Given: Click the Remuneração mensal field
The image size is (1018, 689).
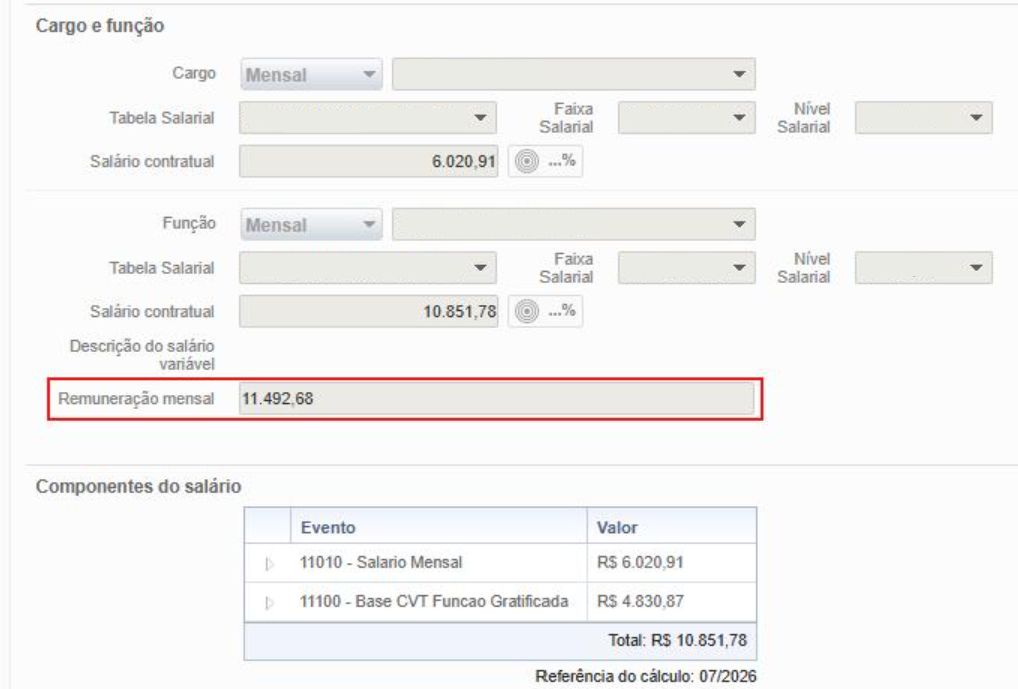Looking at the screenshot, I should [x=497, y=399].
